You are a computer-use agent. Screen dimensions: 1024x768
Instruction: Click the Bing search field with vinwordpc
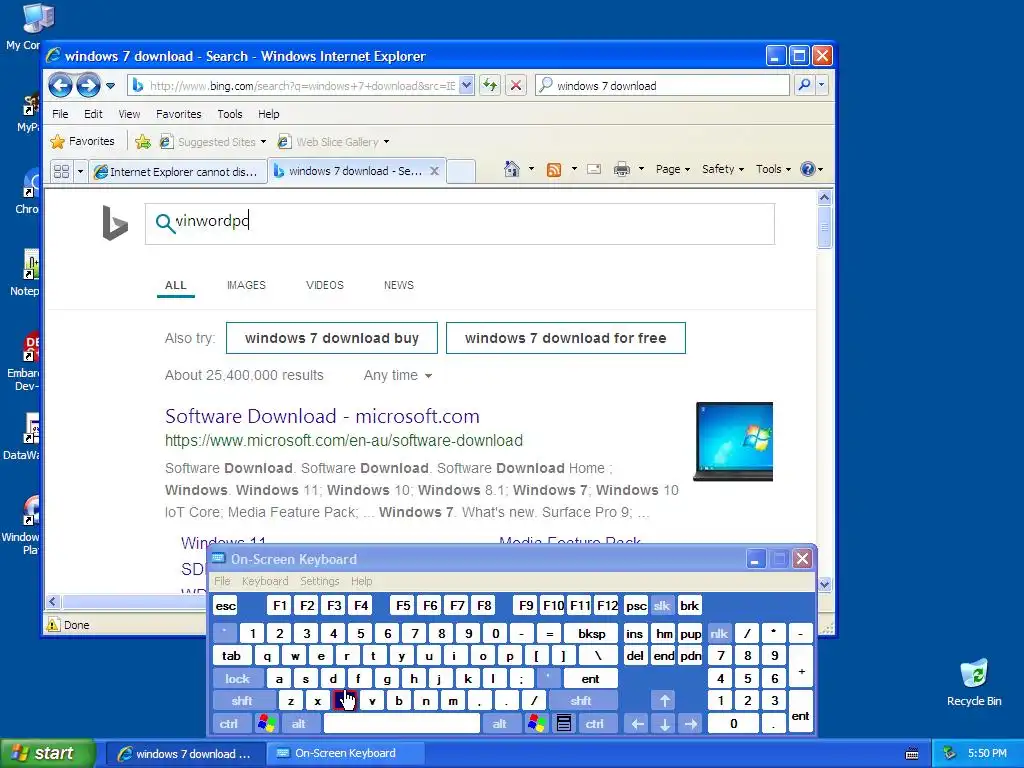pyautogui.click(x=460, y=224)
